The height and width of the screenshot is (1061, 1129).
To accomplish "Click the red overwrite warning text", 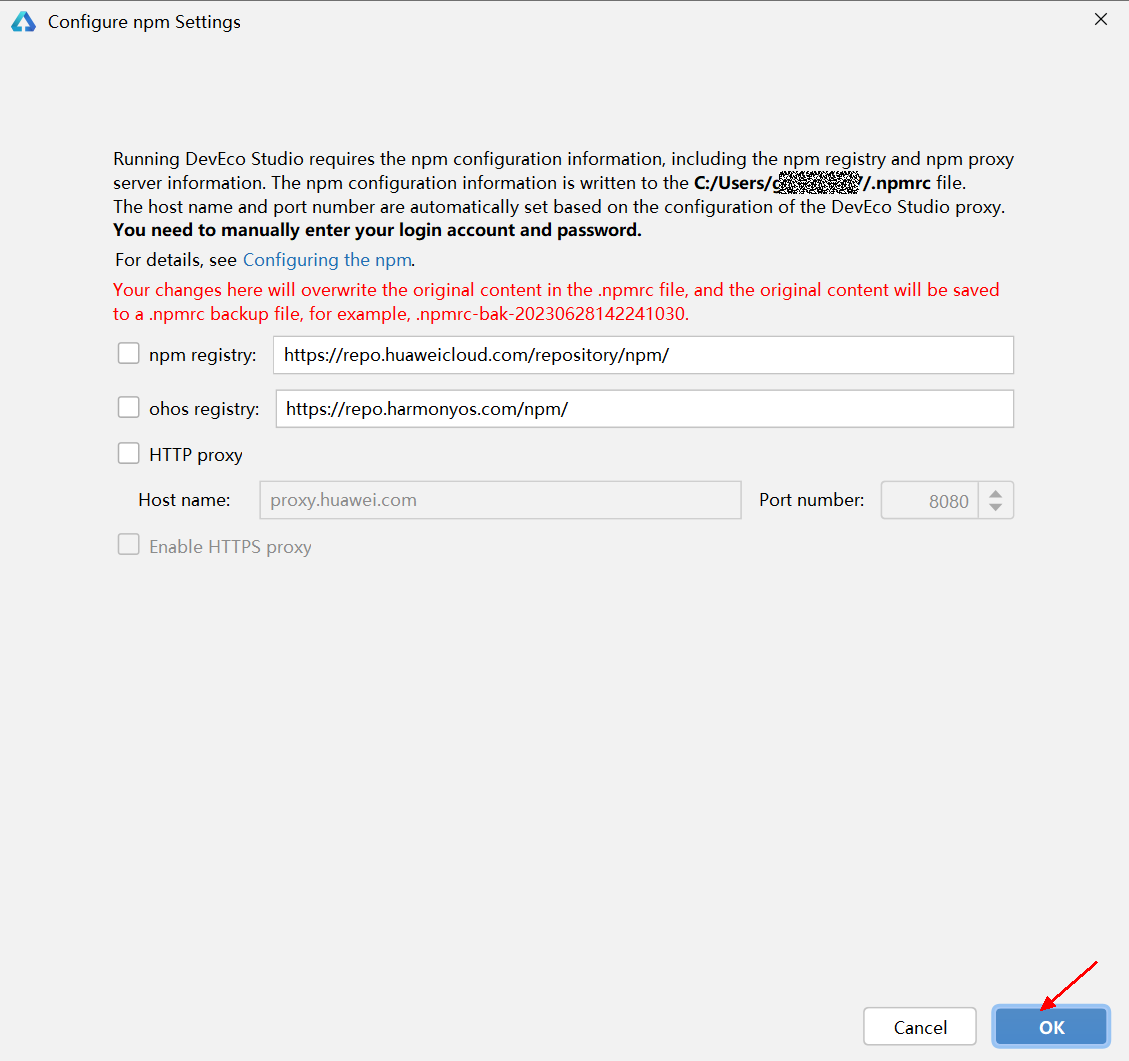I will 556,302.
